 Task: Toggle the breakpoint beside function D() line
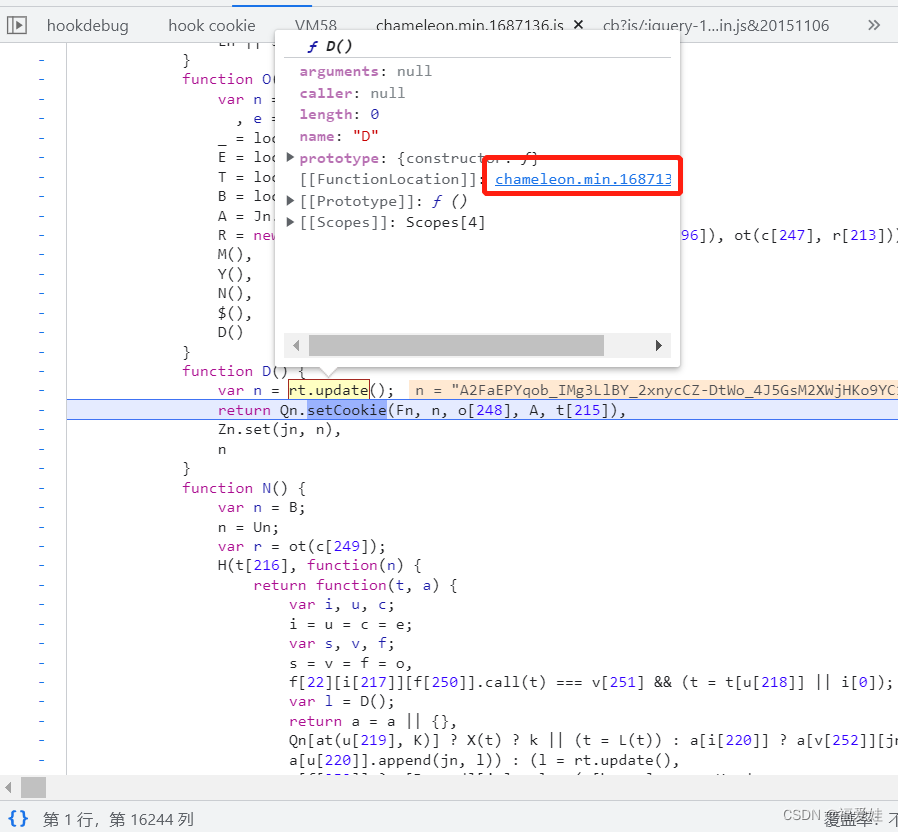click(41, 370)
